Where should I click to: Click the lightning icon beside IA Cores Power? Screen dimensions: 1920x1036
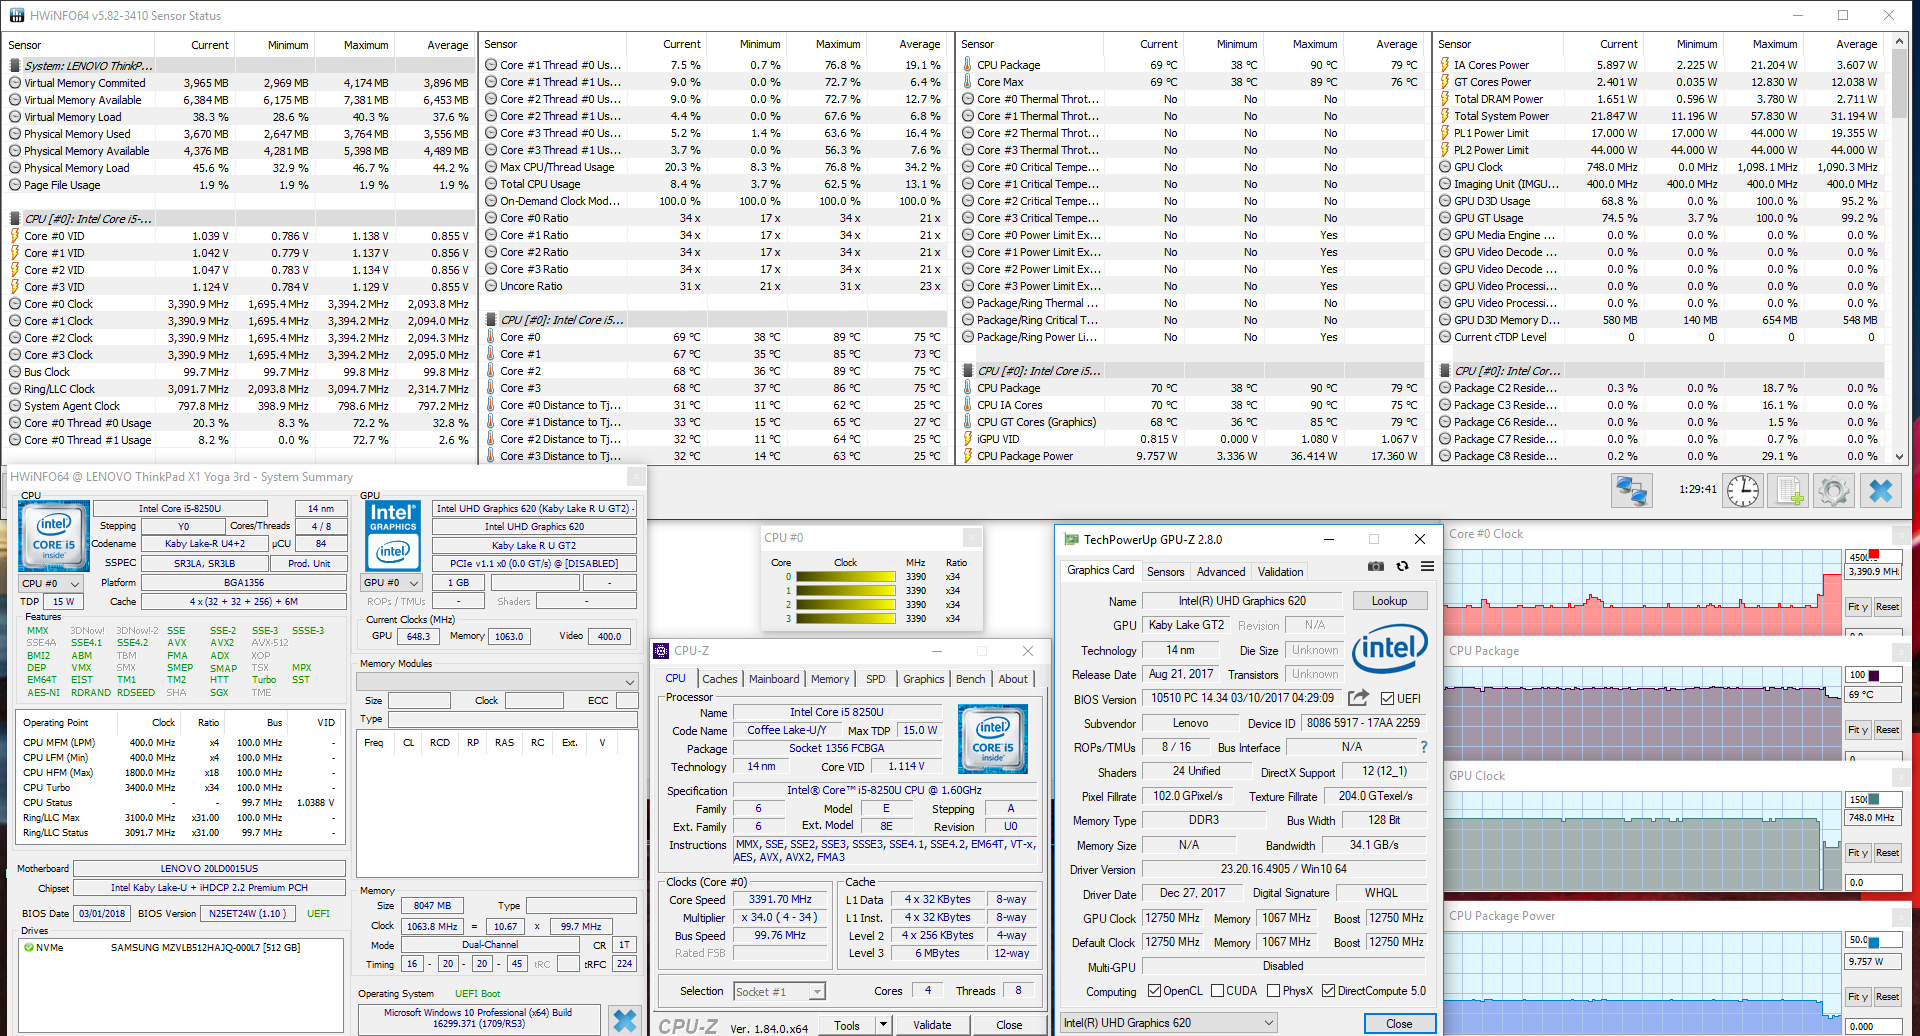(x=1445, y=65)
